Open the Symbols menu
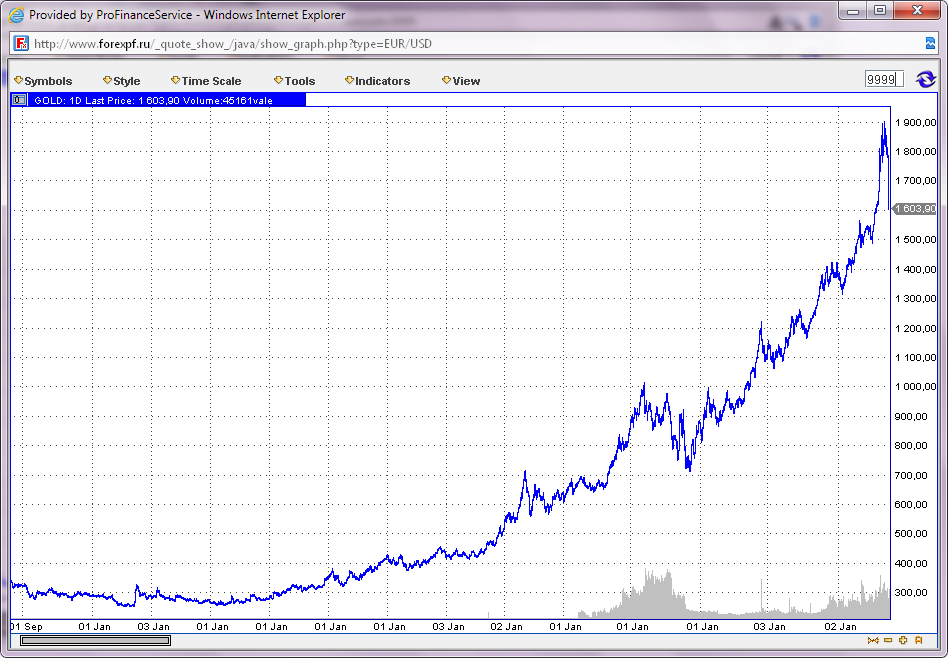The height and width of the screenshot is (658, 948). (x=44, y=81)
